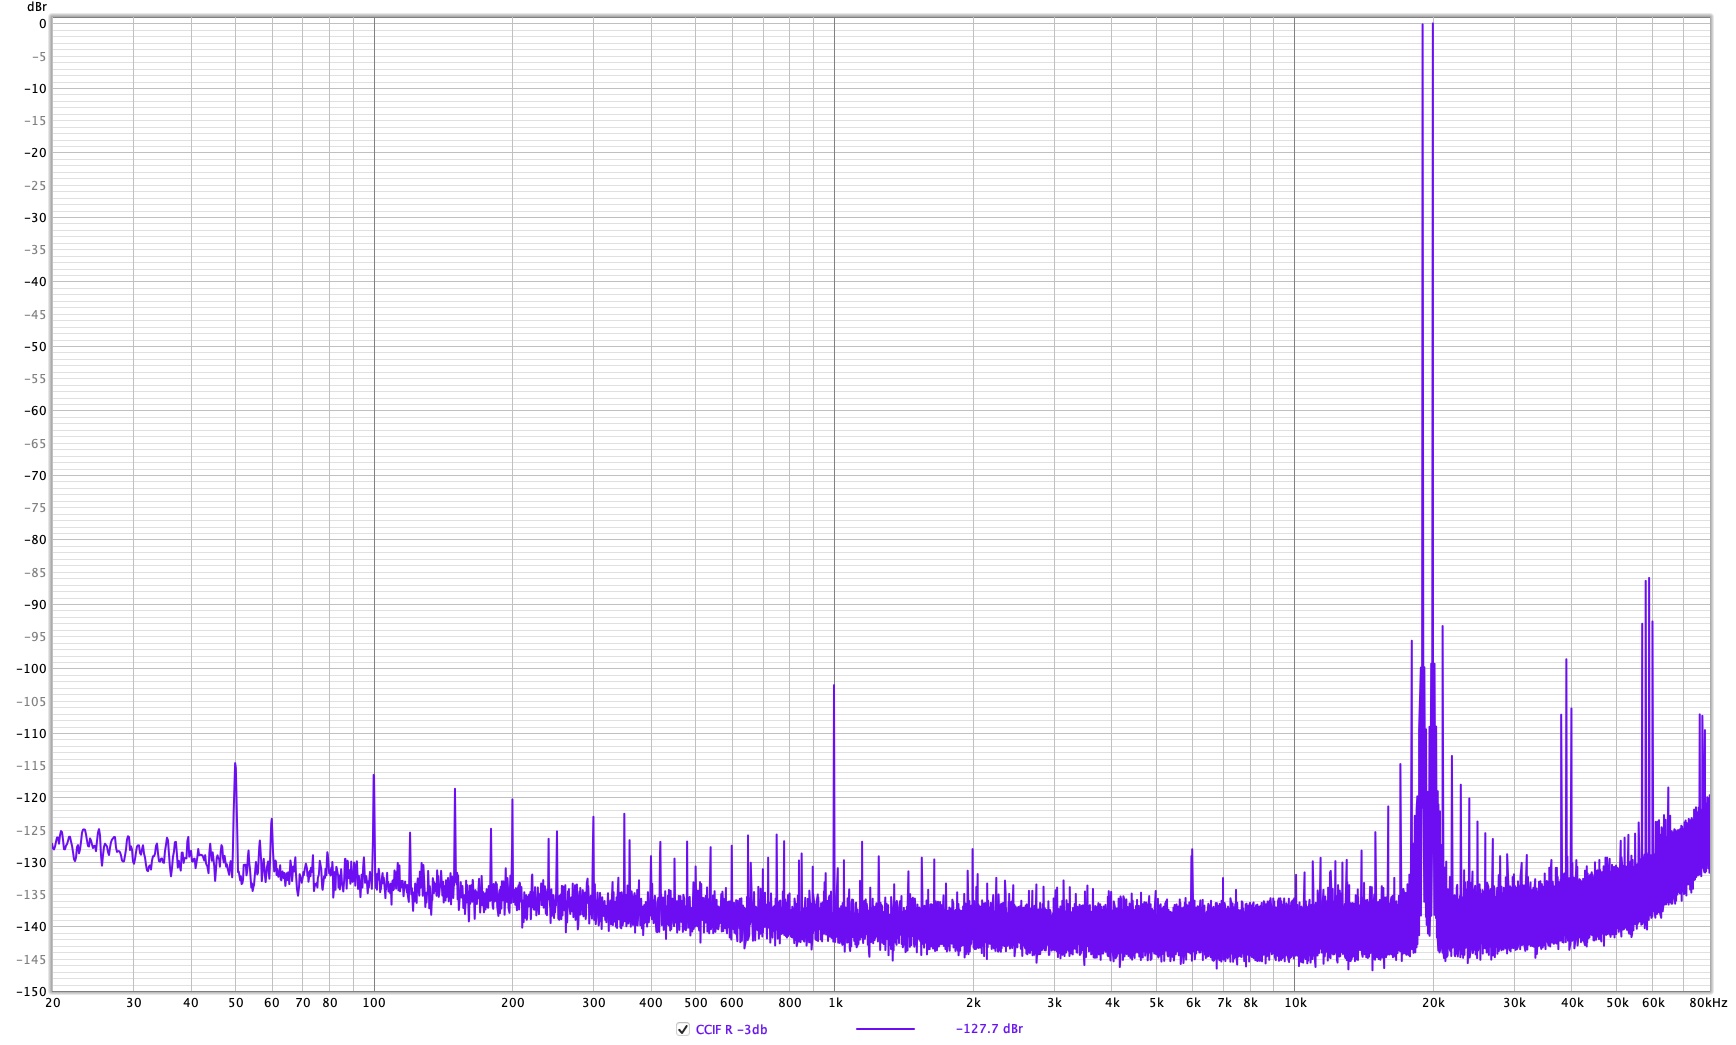Click the 3k frequency axis label
1736x1045 pixels.
click(1054, 1003)
